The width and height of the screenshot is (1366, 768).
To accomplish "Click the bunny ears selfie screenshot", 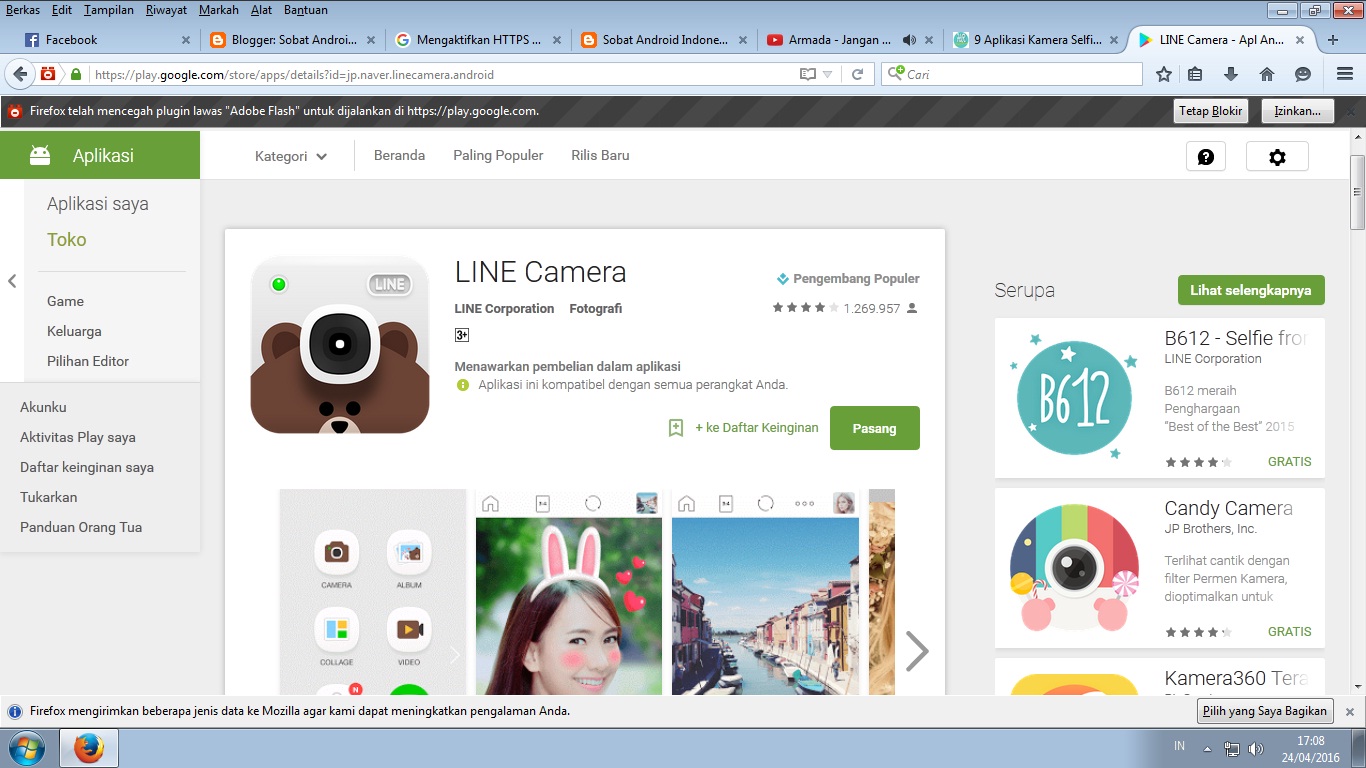I will tap(569, 592).
